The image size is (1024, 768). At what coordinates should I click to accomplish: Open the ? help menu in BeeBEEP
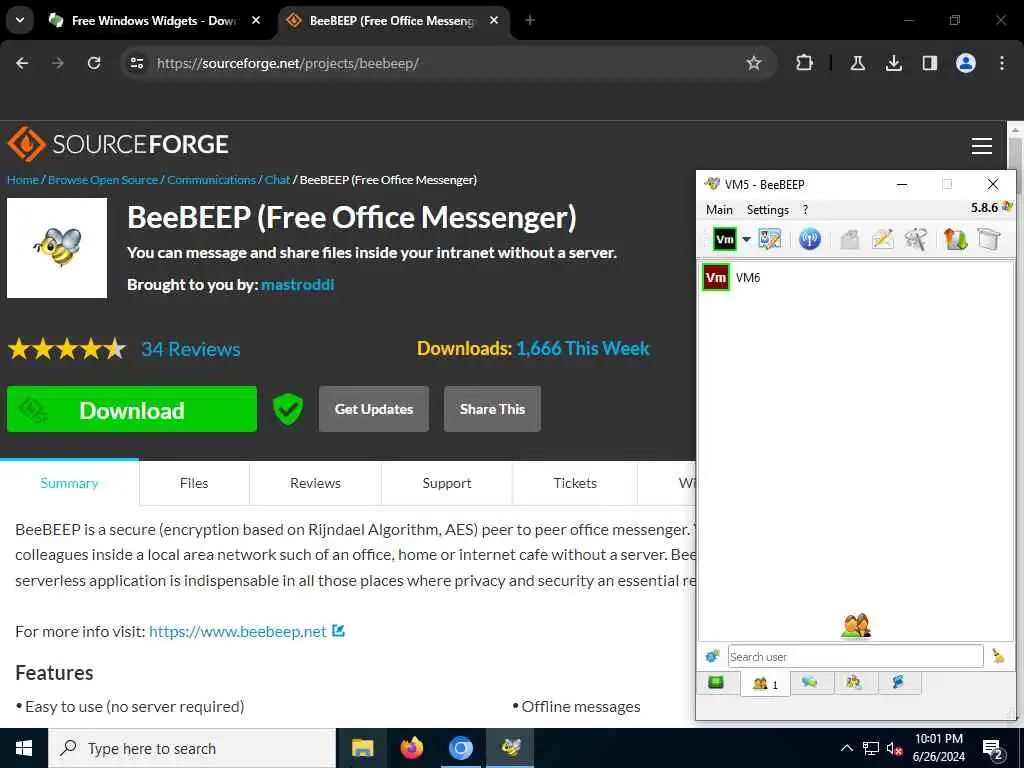(805, 210)
